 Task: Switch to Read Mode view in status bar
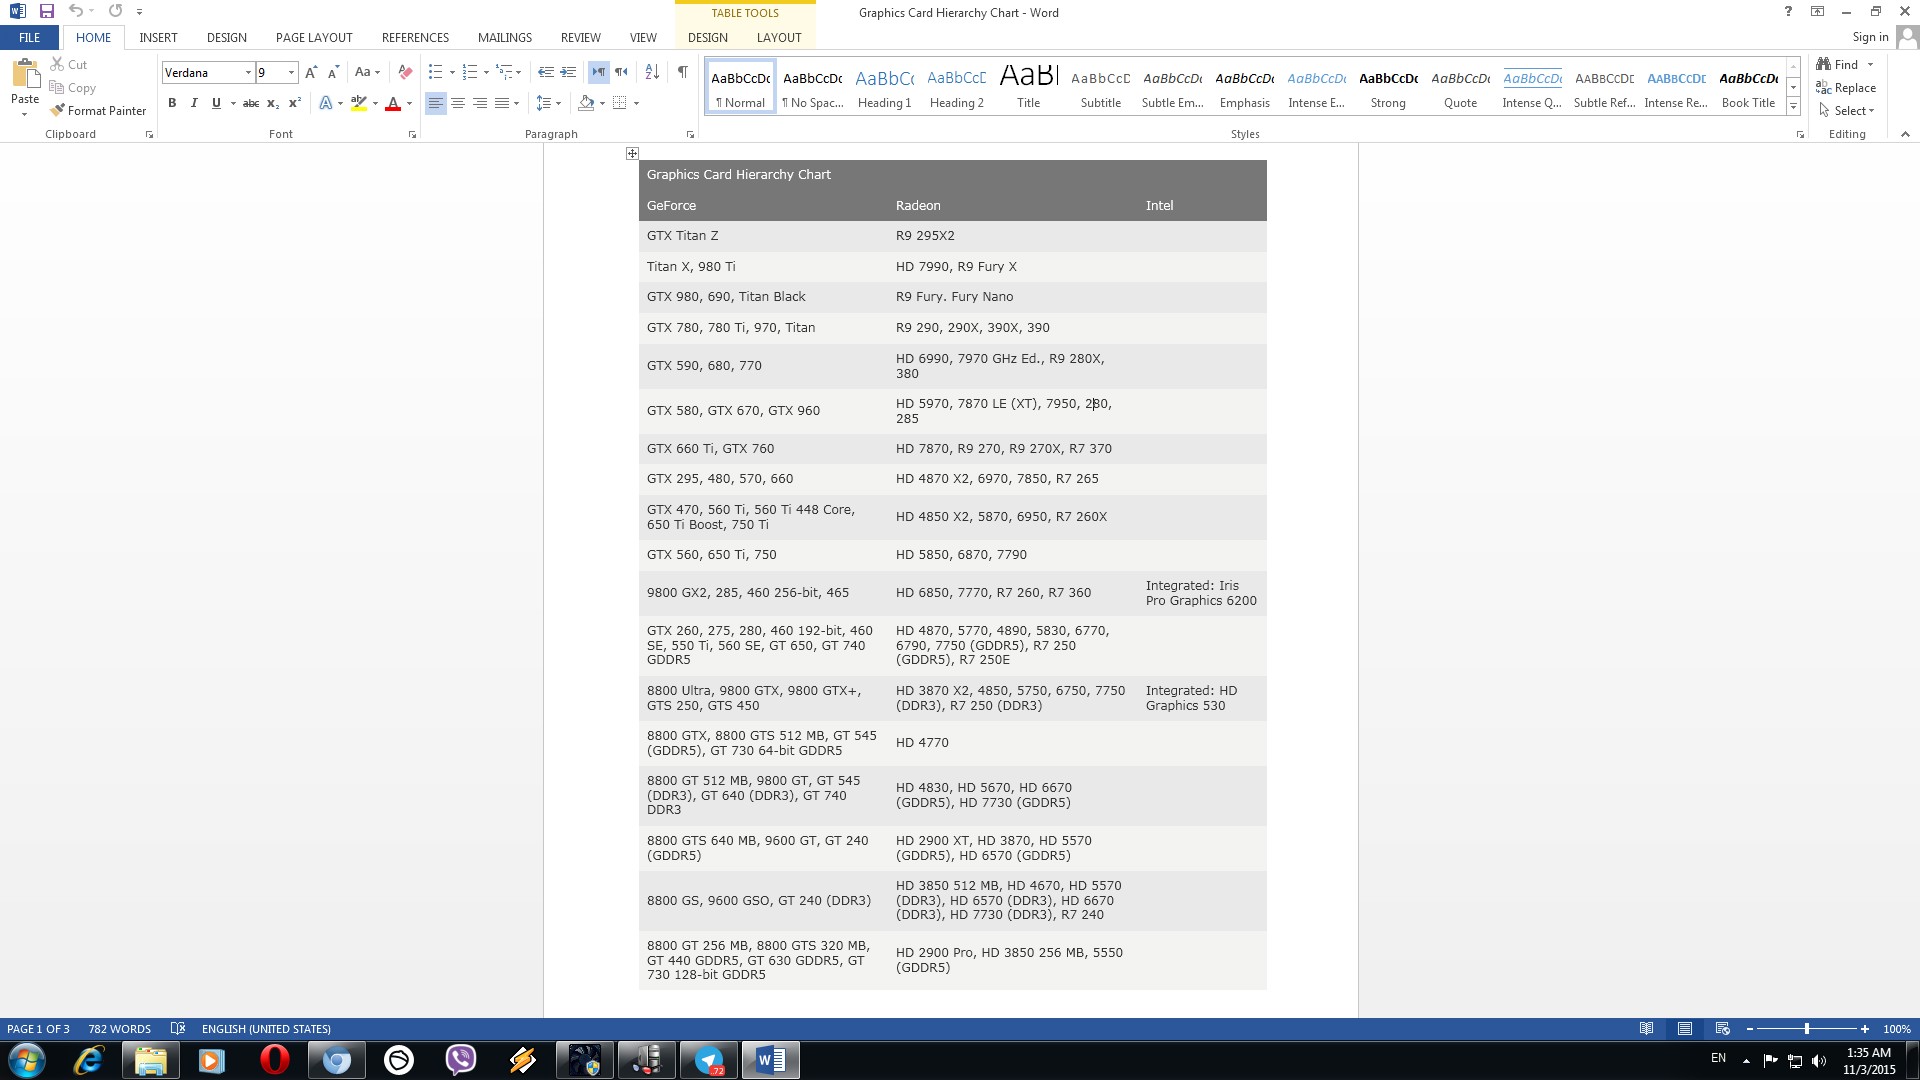point(1646,1029)
